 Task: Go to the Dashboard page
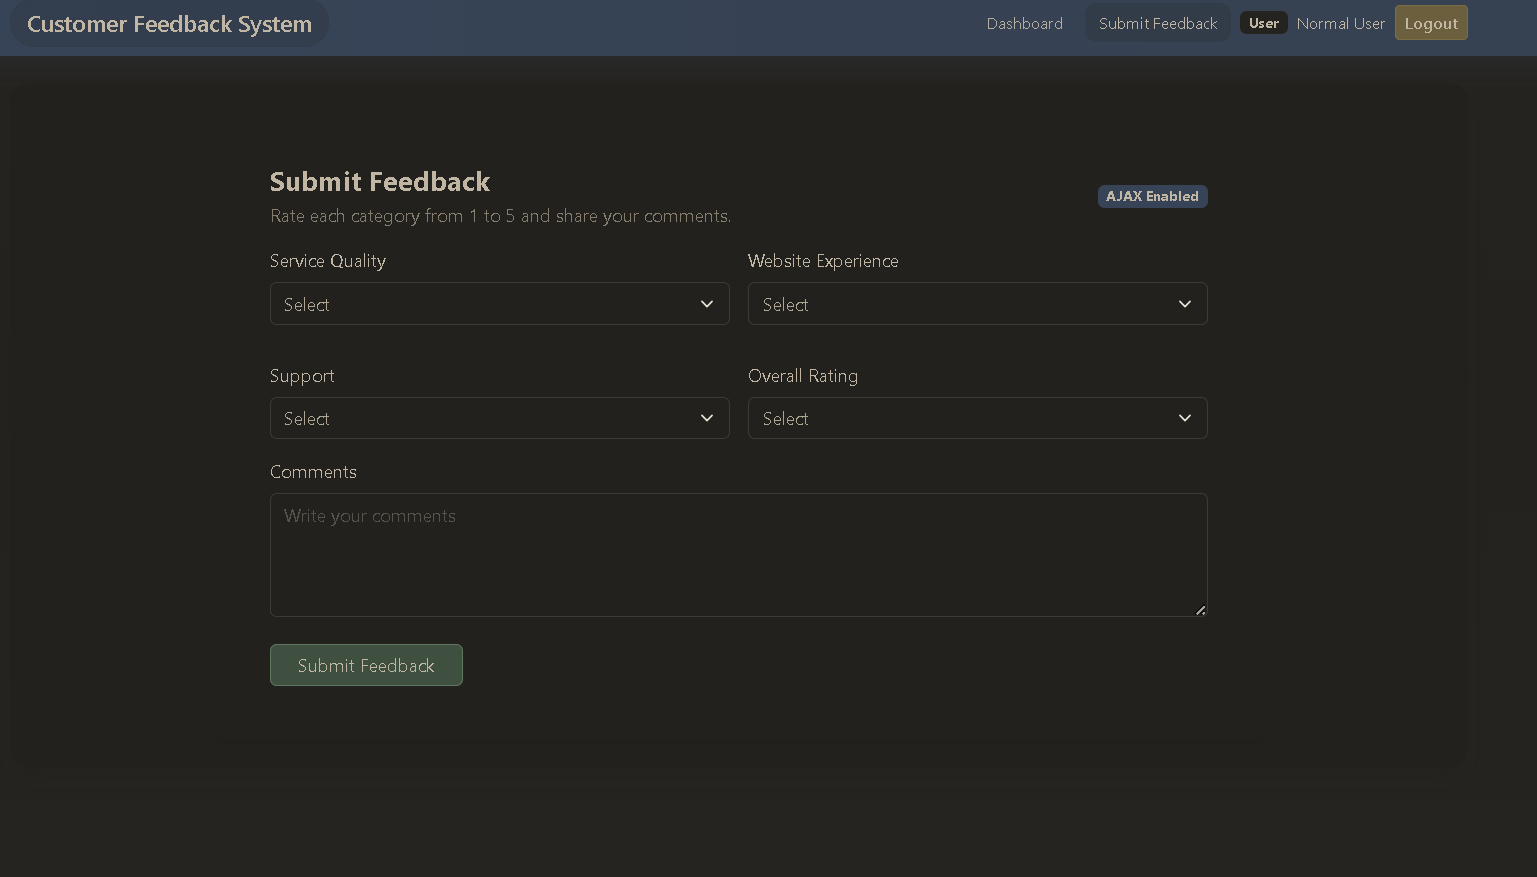1024,23
